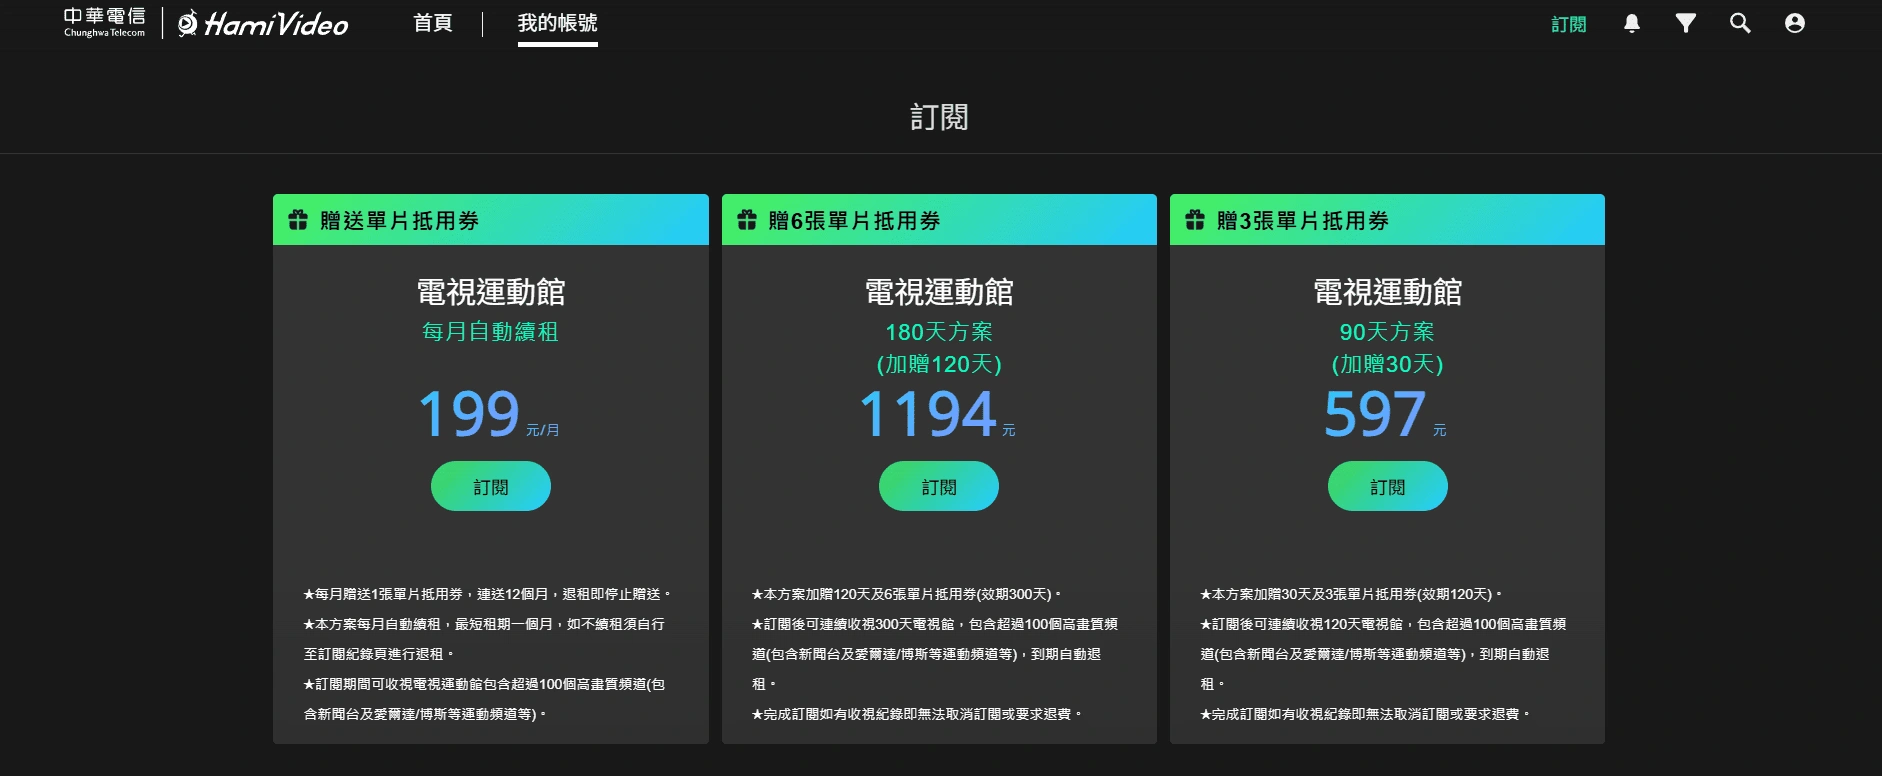Click gift icon on 贈送單片抵用券 banner
The height and width of the screenshot is (776, 1882).
tap(298, 220)
